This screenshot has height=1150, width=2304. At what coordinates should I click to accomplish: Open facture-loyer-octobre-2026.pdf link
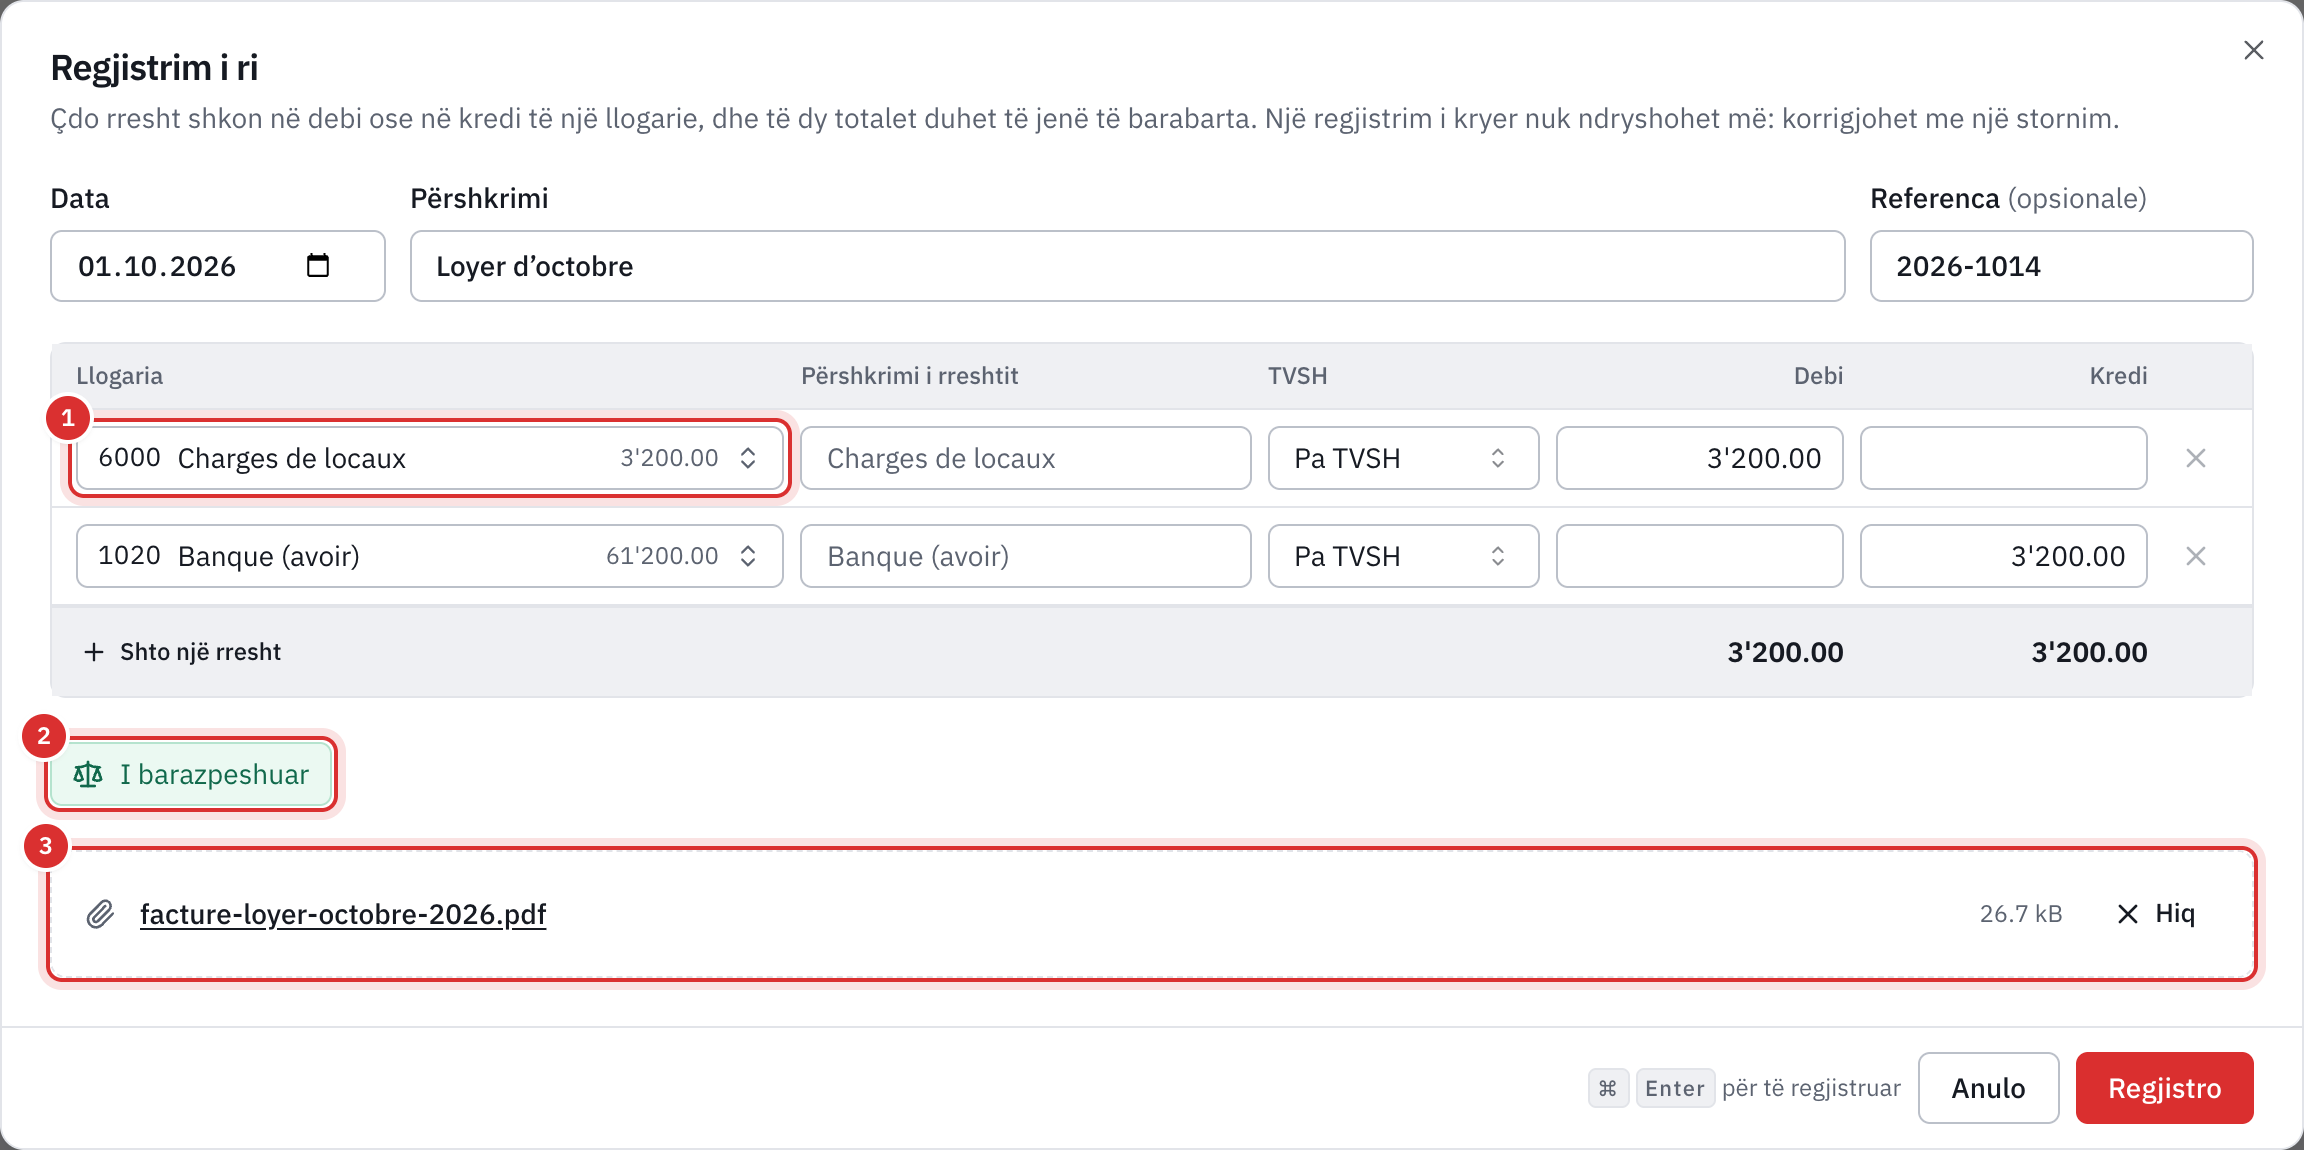pos(343,914)
